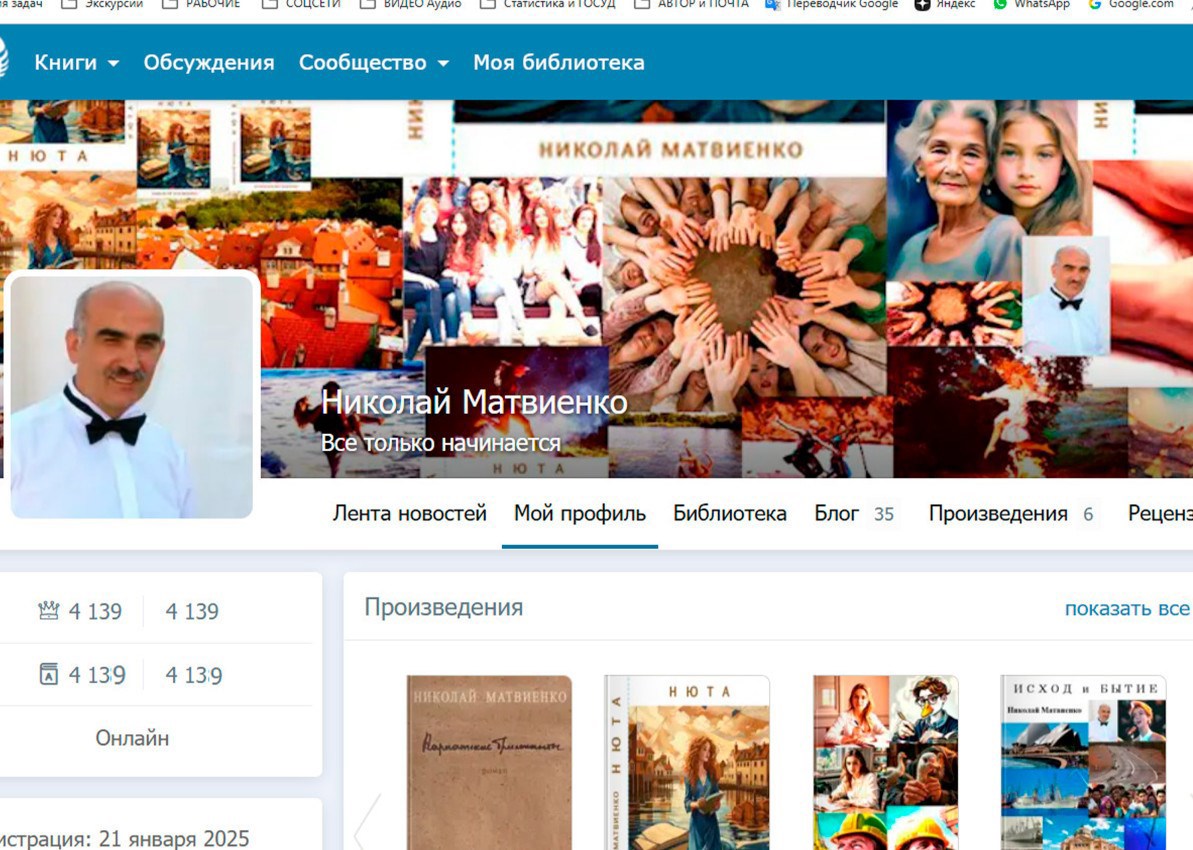Click the Произведения section heading

444,607
